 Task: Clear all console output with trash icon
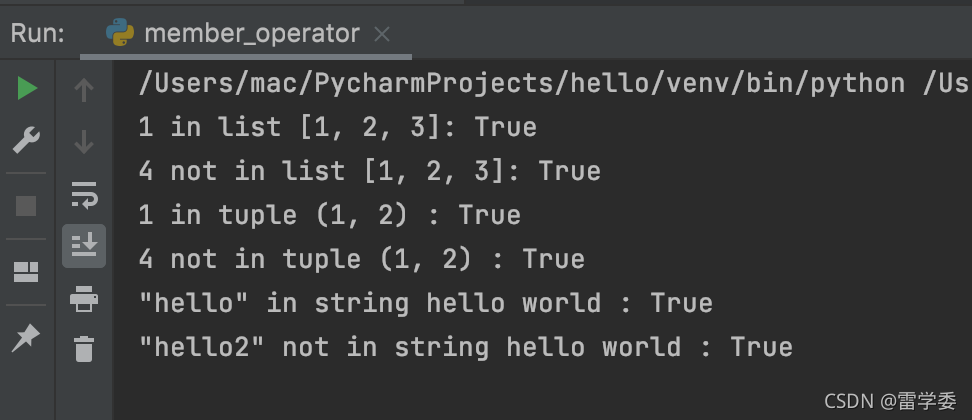[x=84, y=348]
